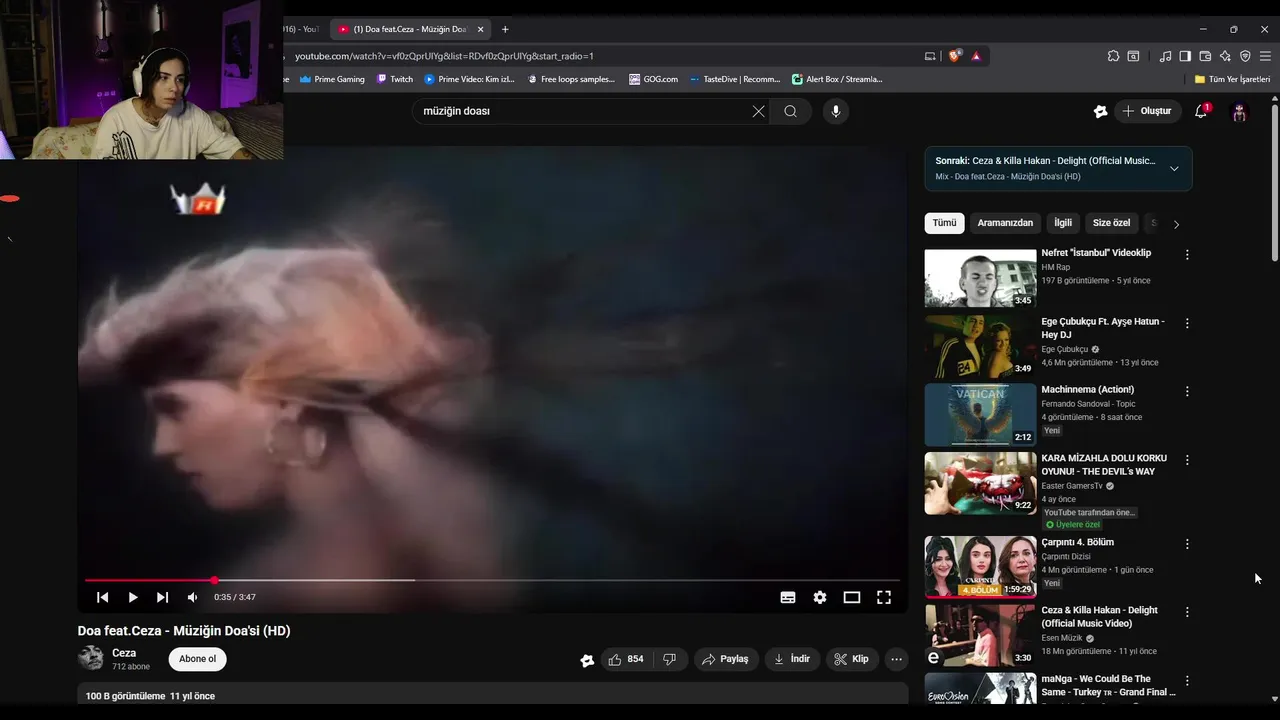Viewport: 1280px width, 720px height.
Task: Open browser extensions puzzle icon
Action: (x=1113, y=56)
